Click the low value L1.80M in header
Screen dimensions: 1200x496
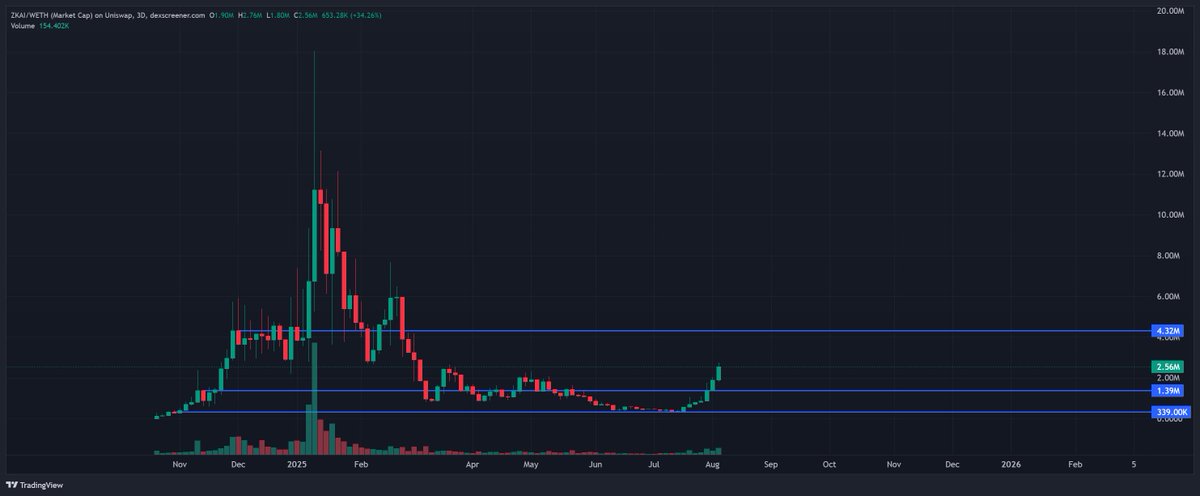click(x=276, y=16)
